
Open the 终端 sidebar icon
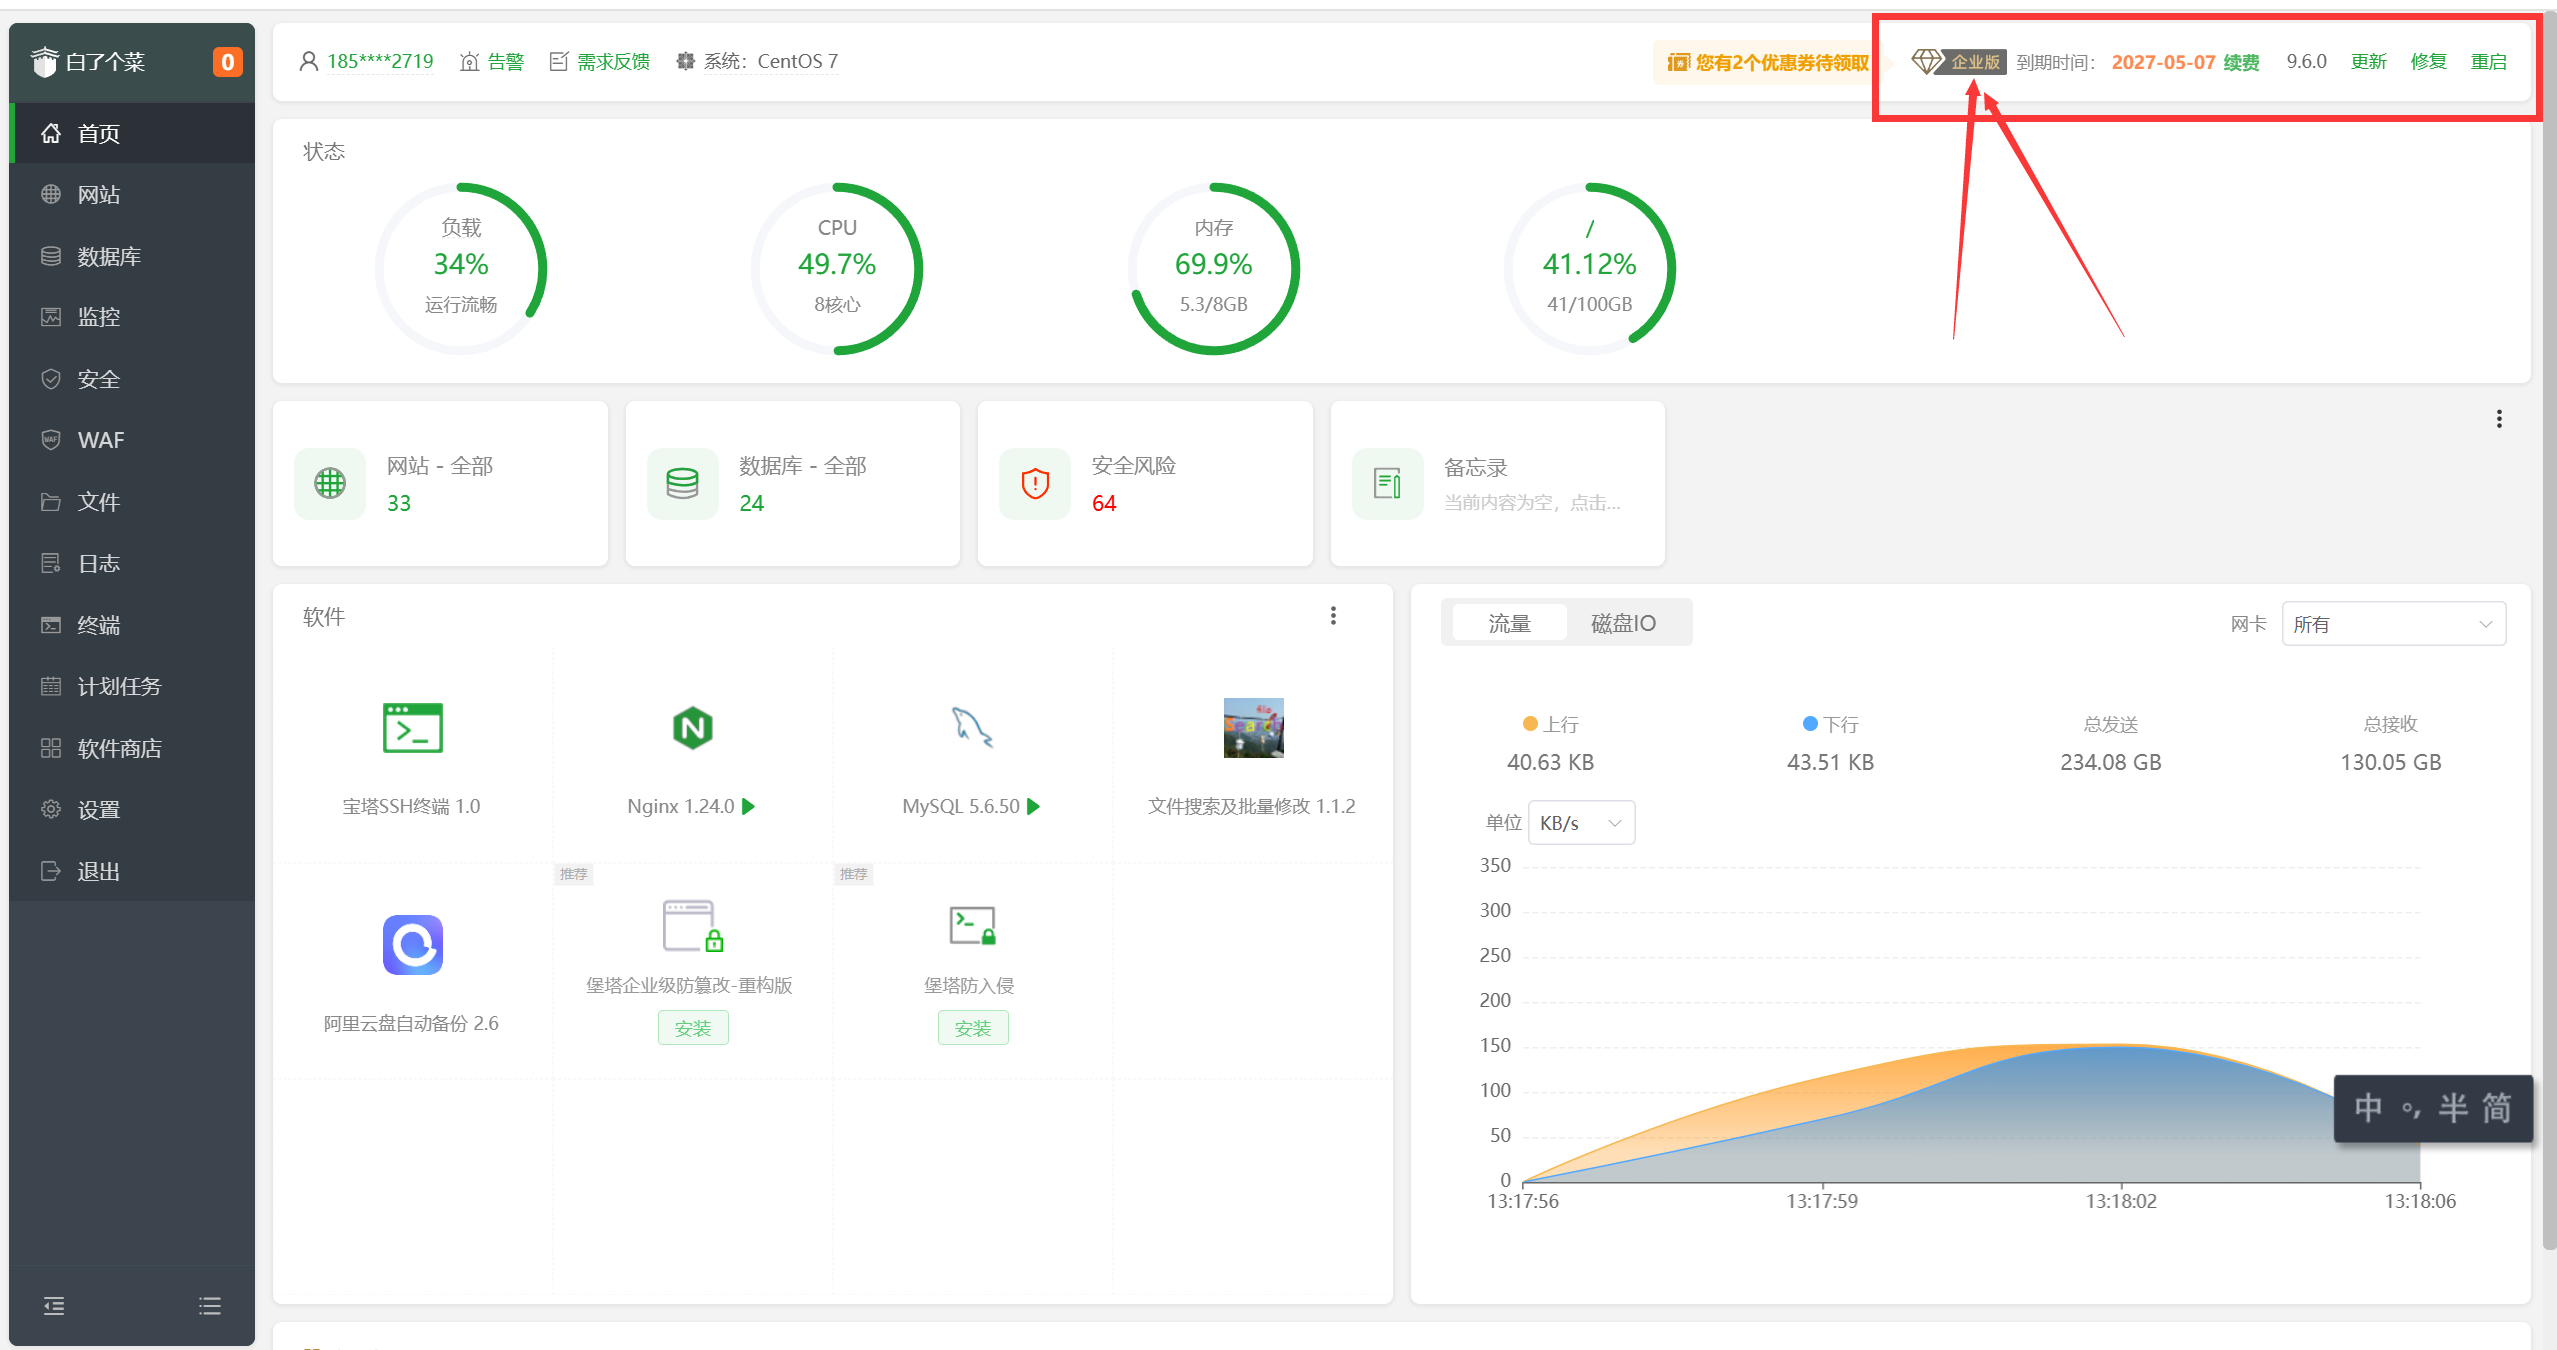point(99,624)
